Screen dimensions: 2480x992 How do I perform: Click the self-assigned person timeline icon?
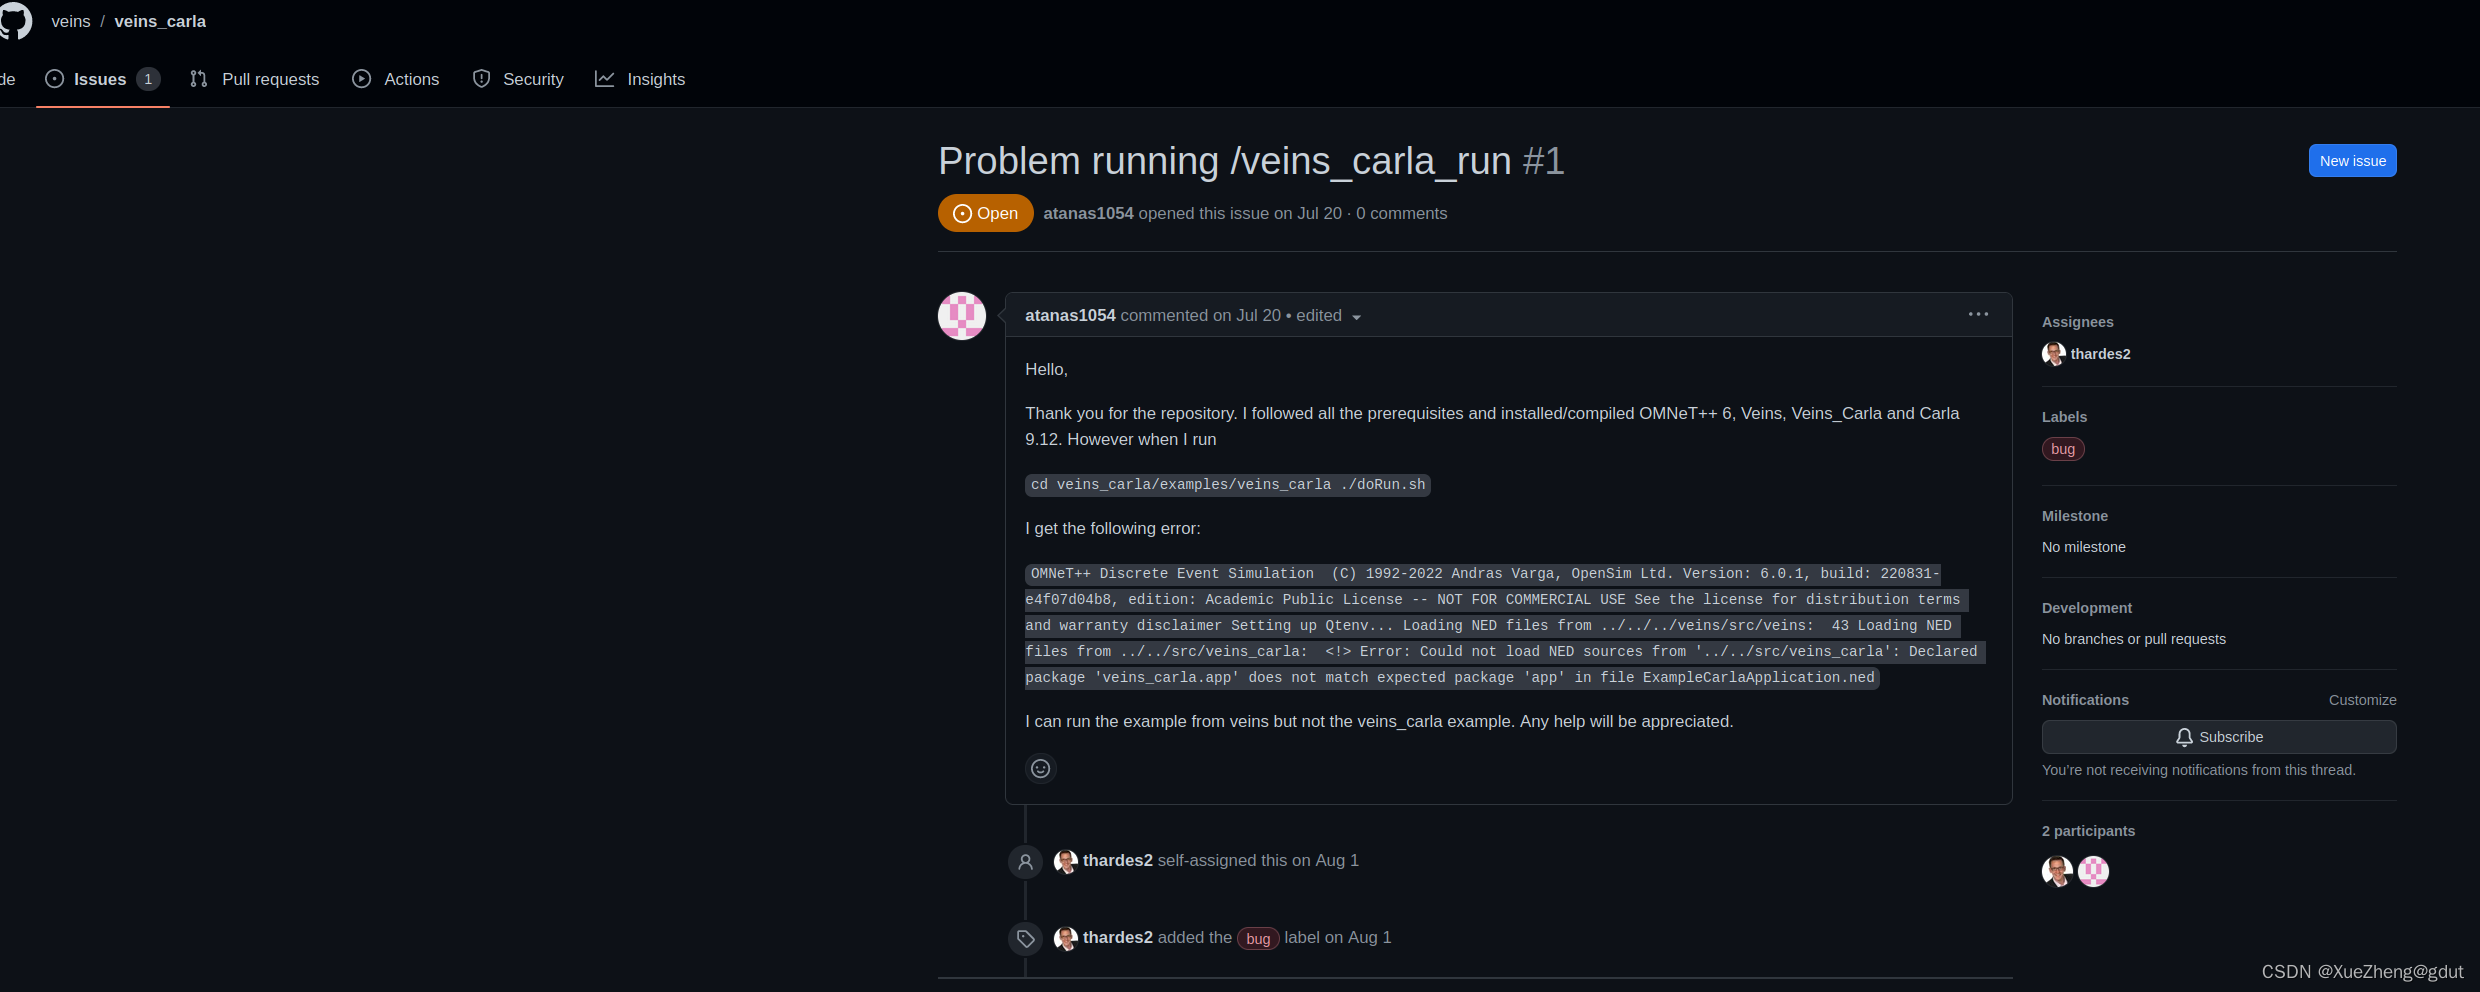click(1025, 862)
